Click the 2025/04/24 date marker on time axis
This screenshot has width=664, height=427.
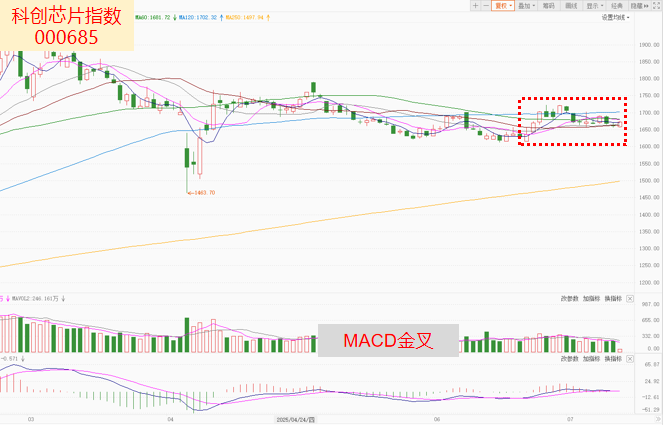[296, 419]
